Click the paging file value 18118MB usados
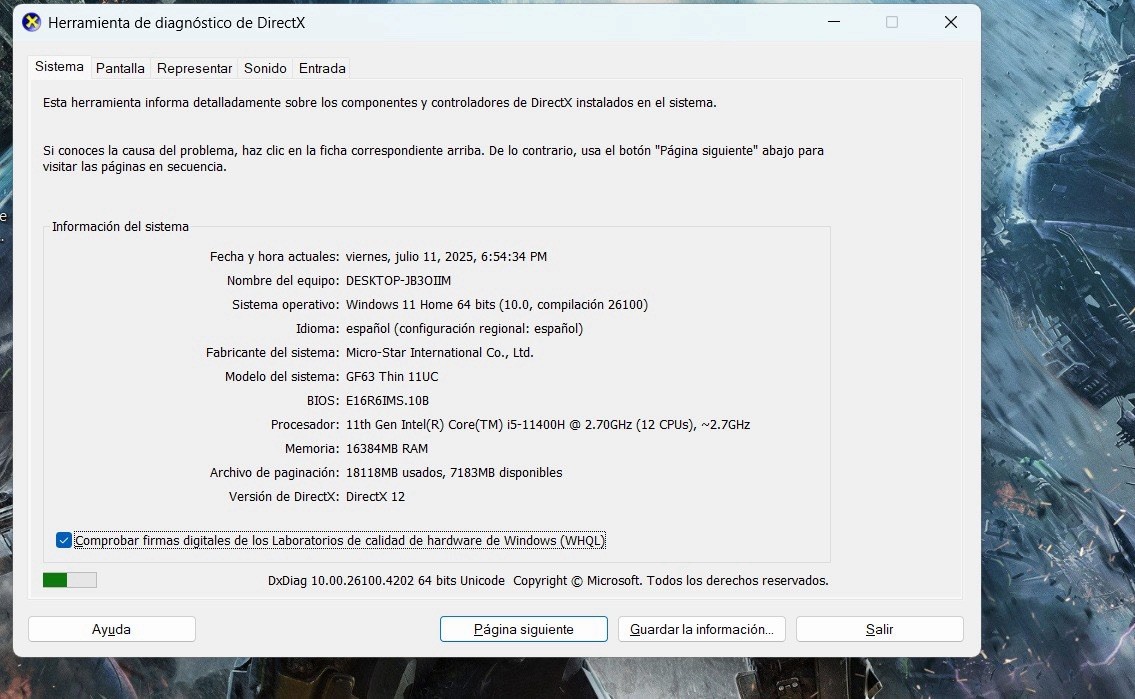 (454, 473)
